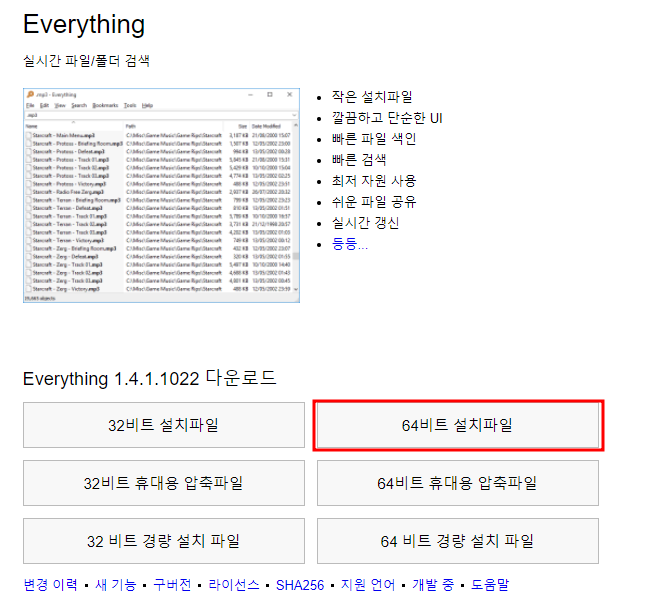Image resolution: width=645 pixels, height=614 pixels.
Task: Download the 64비트 설치파일 installer
Action: click(x=458, y=425)
